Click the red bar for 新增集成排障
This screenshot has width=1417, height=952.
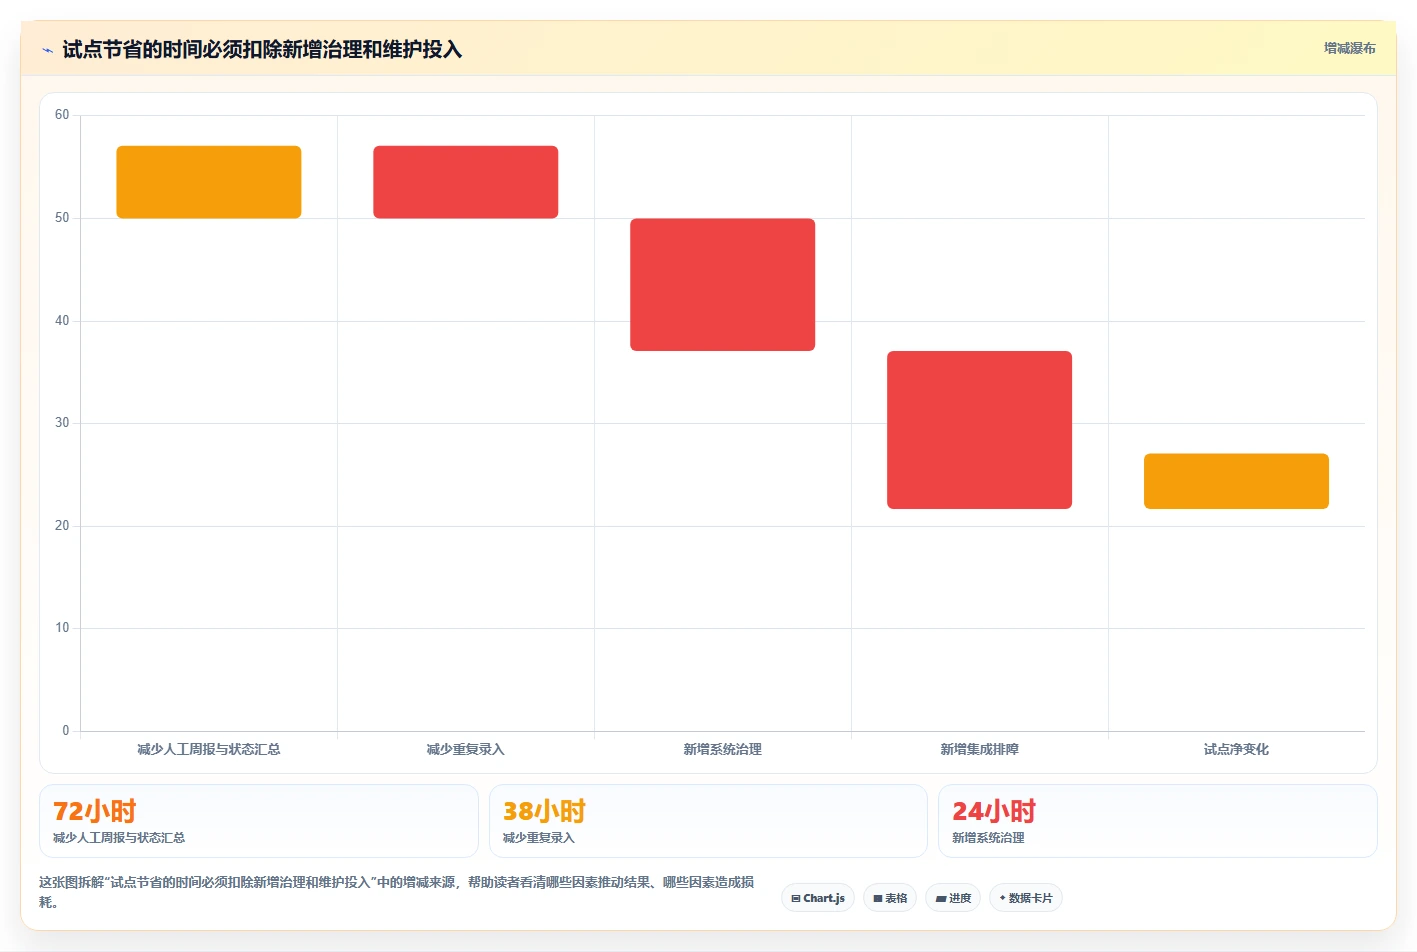[x=980, y=430]
